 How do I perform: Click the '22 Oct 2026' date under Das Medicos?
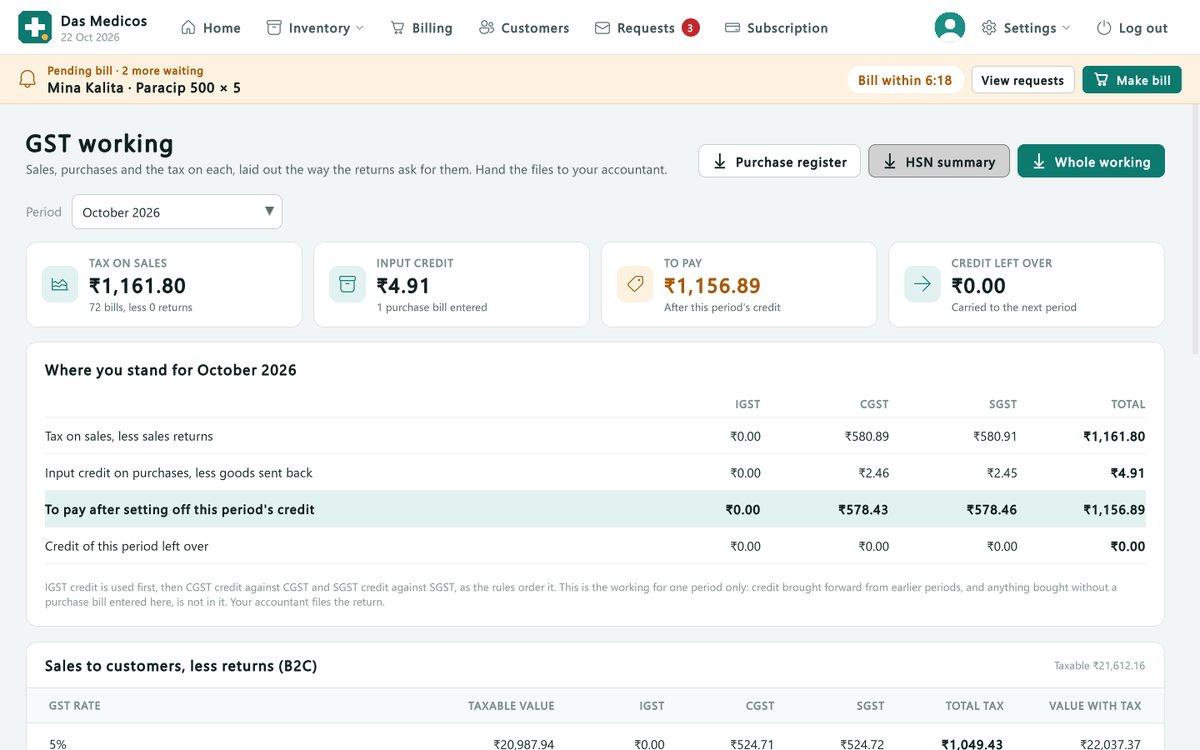(90, 37)
